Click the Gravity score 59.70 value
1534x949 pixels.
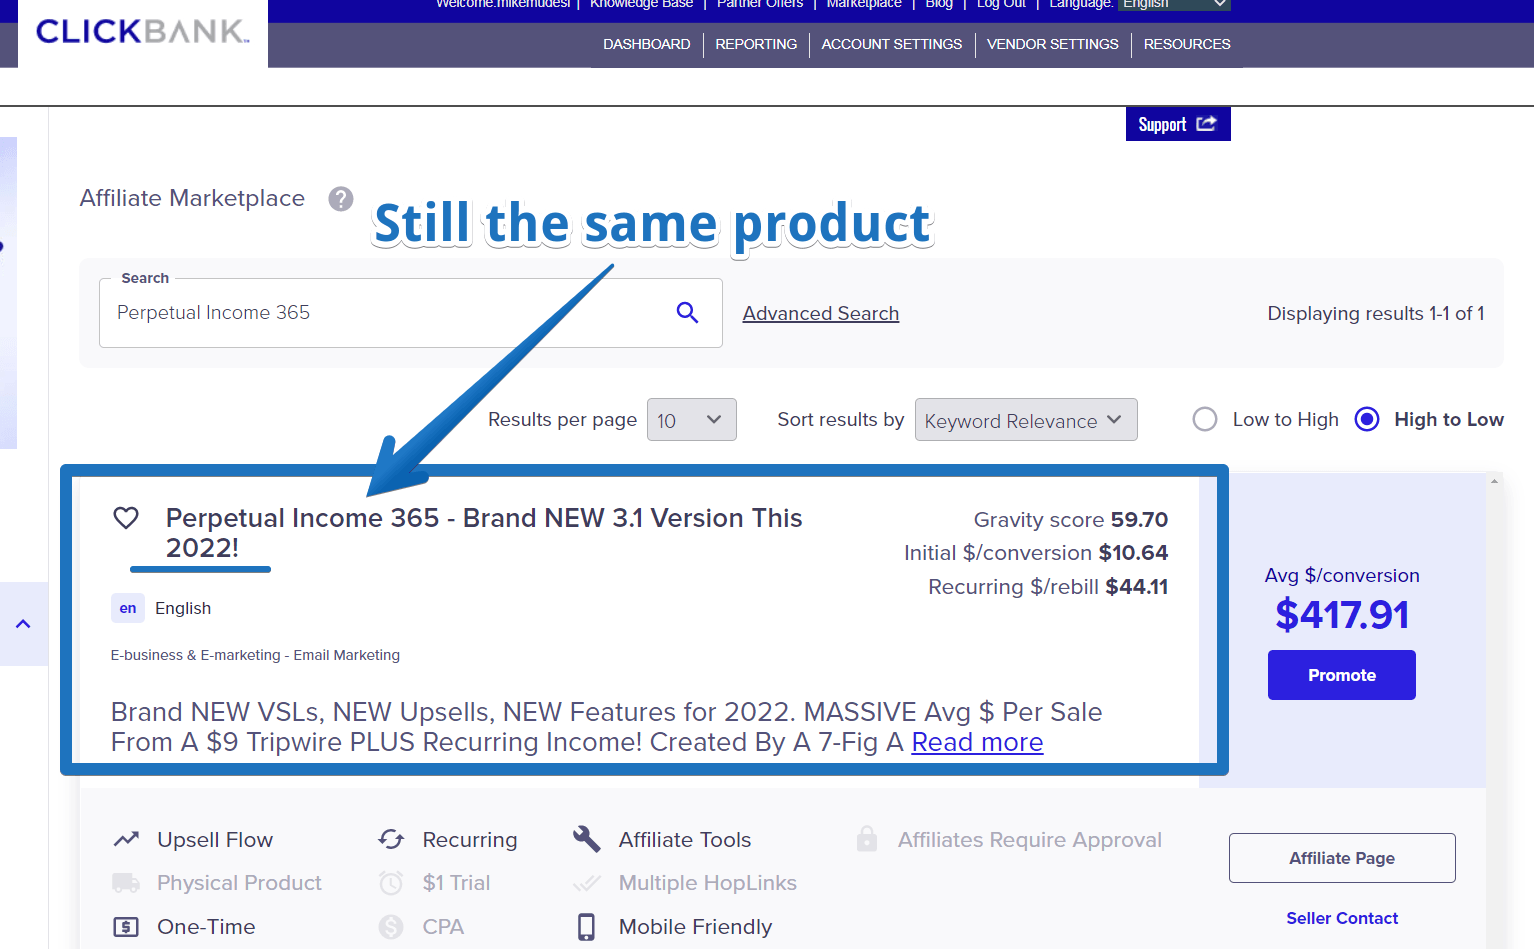coord(1139,520)
